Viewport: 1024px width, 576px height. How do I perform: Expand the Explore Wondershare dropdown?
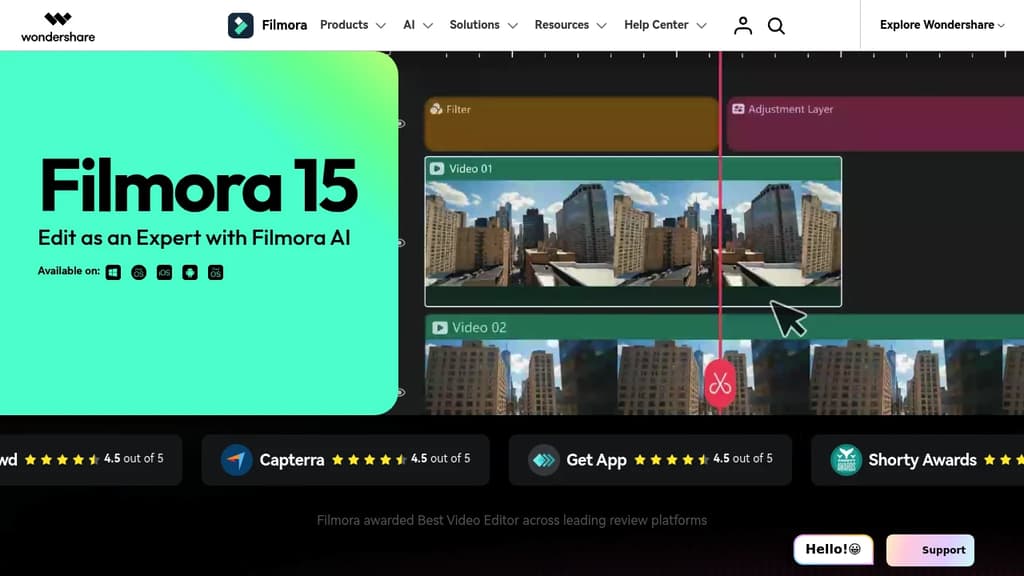click(942, 25)
